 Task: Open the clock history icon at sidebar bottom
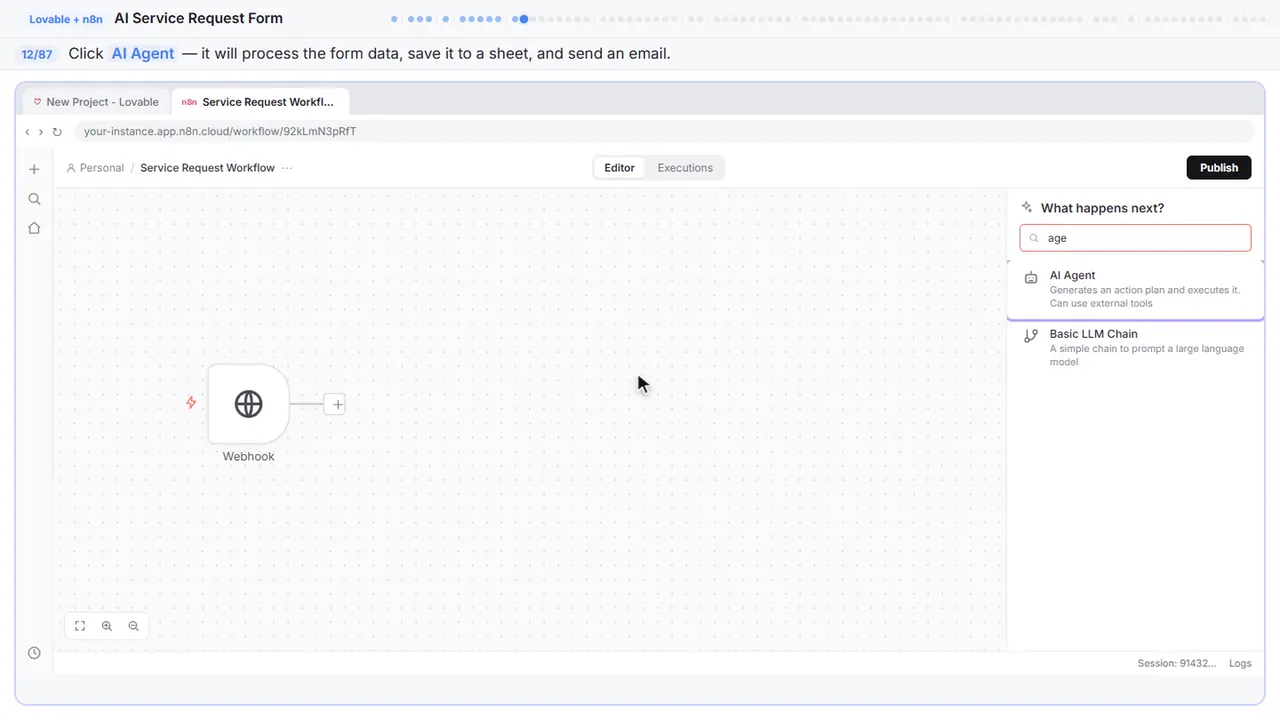tap(34, 653)
